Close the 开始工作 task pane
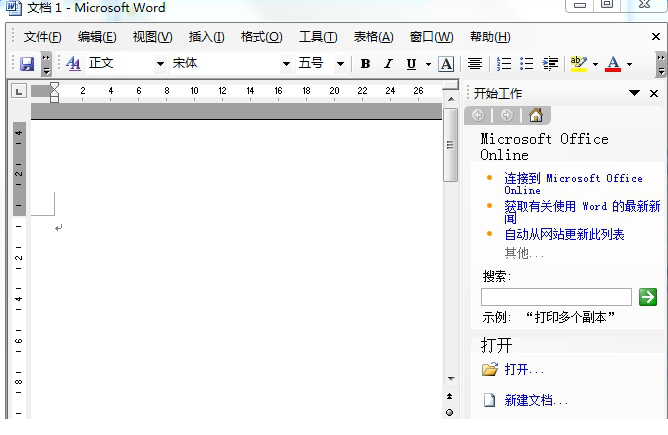This screenshot has height=435, width=668. pos(654,93)
